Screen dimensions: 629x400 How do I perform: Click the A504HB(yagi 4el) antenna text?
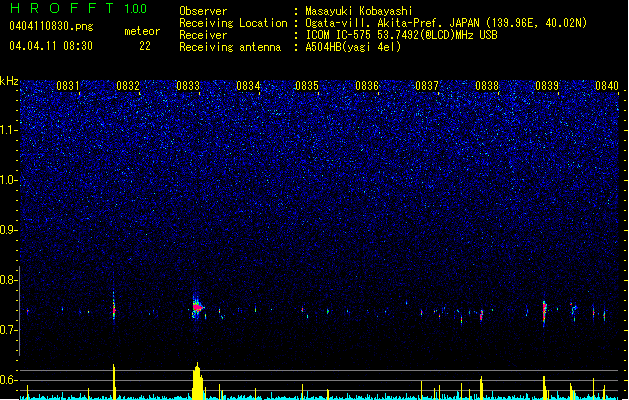pos(353,47)
